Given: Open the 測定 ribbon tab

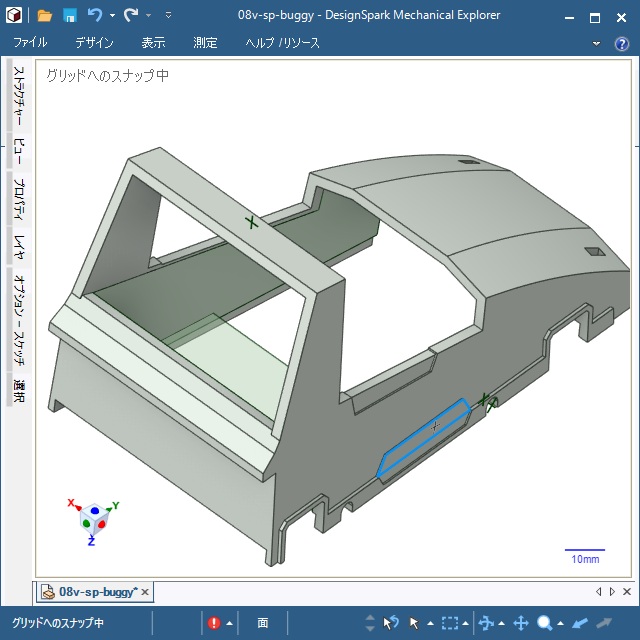Looking at the screenshot, I should (x=205, y=43).
